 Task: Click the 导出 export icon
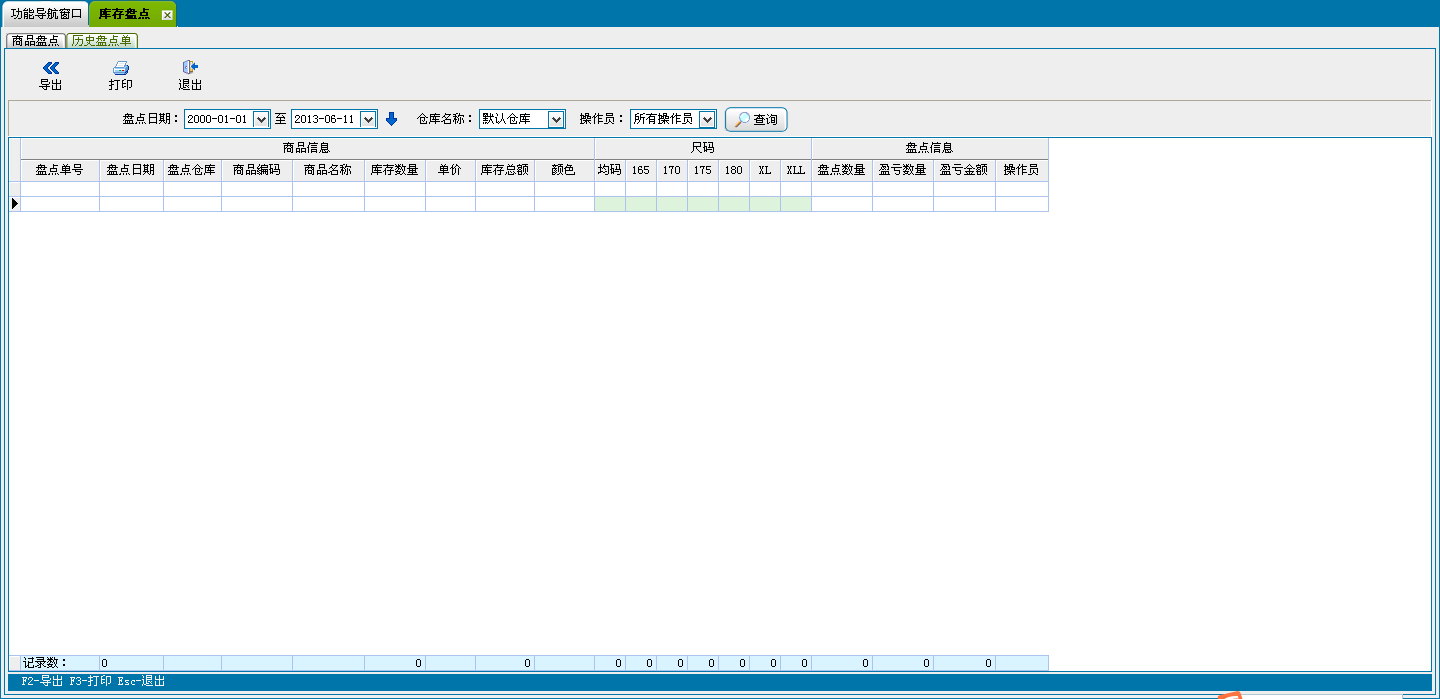[x=51, y=68]
